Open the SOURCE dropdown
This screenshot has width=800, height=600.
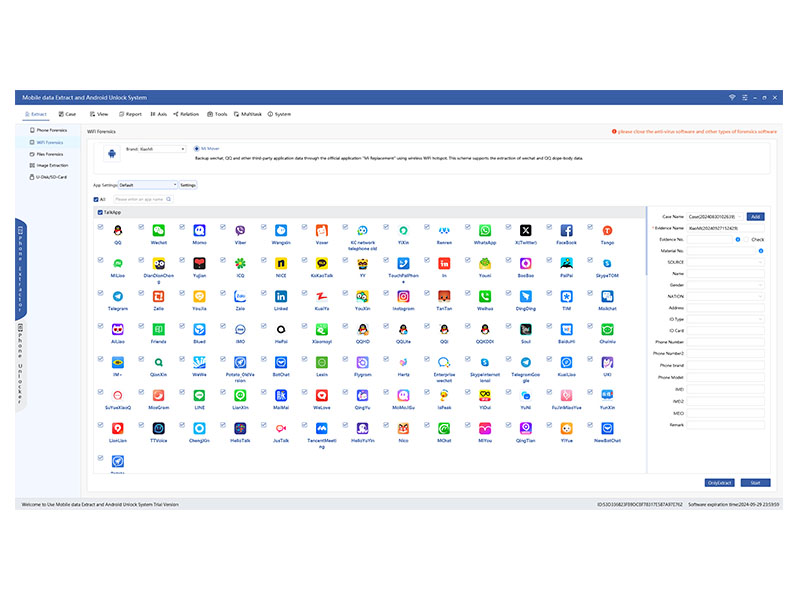point(726,262)
